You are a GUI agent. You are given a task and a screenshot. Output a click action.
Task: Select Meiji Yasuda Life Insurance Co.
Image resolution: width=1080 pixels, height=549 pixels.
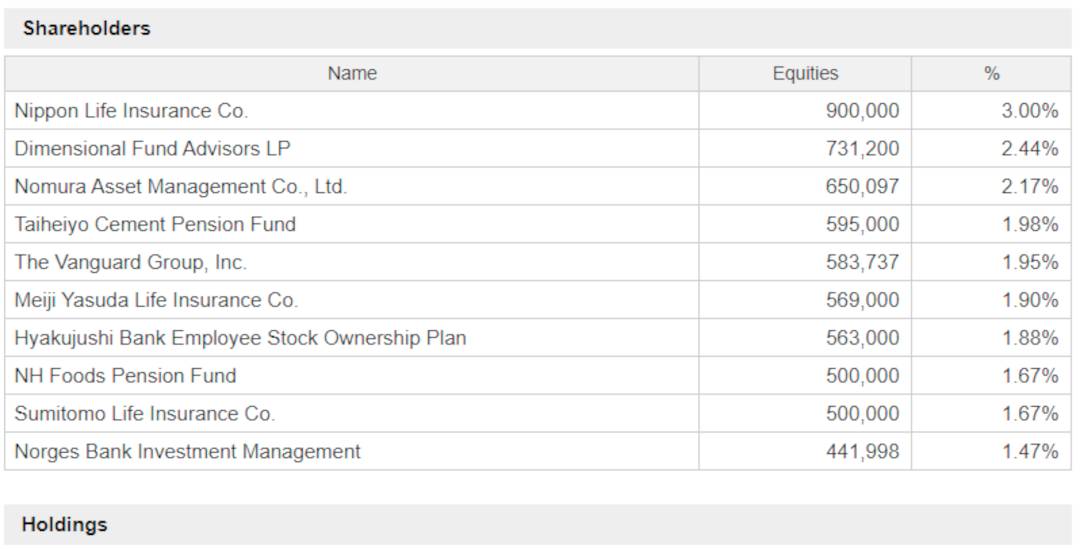tap(156, 300)
